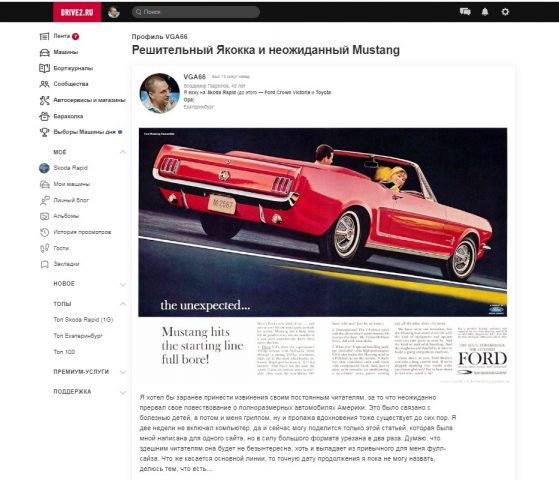
Task: Open Топ 100 link
Action: (64, 352)
